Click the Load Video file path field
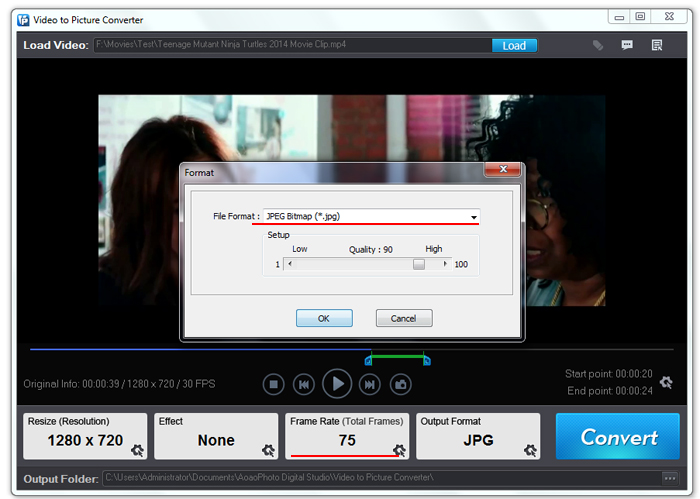700x499 pixels. point(292,45)
